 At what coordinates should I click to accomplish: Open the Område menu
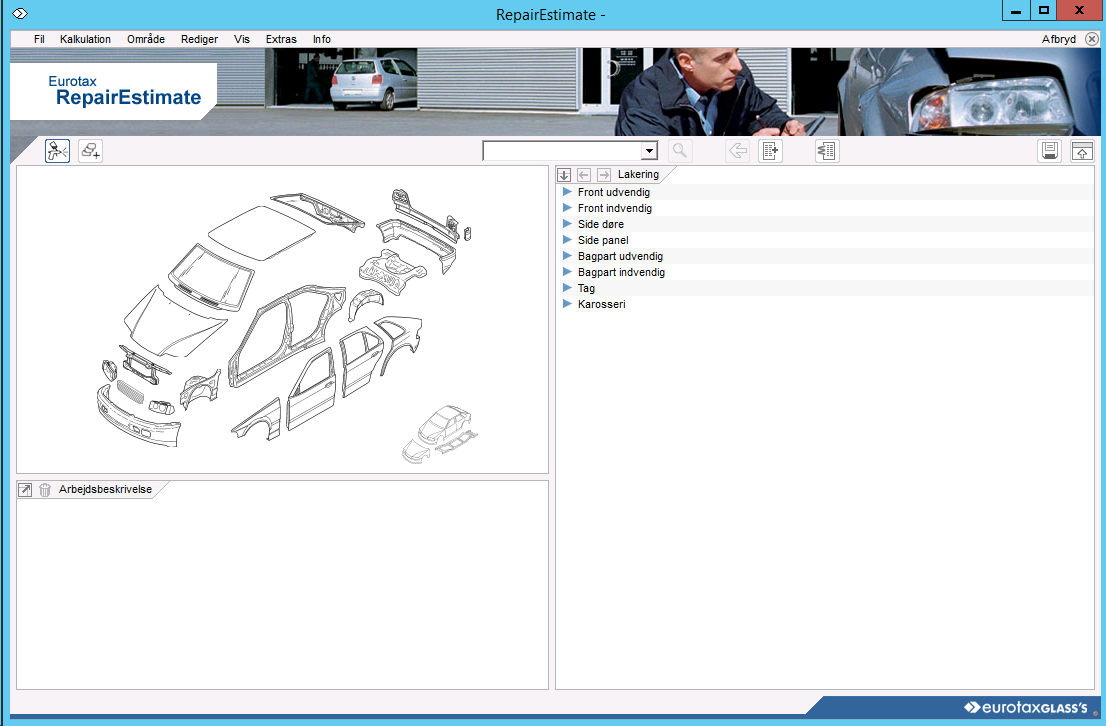(146, 40)
